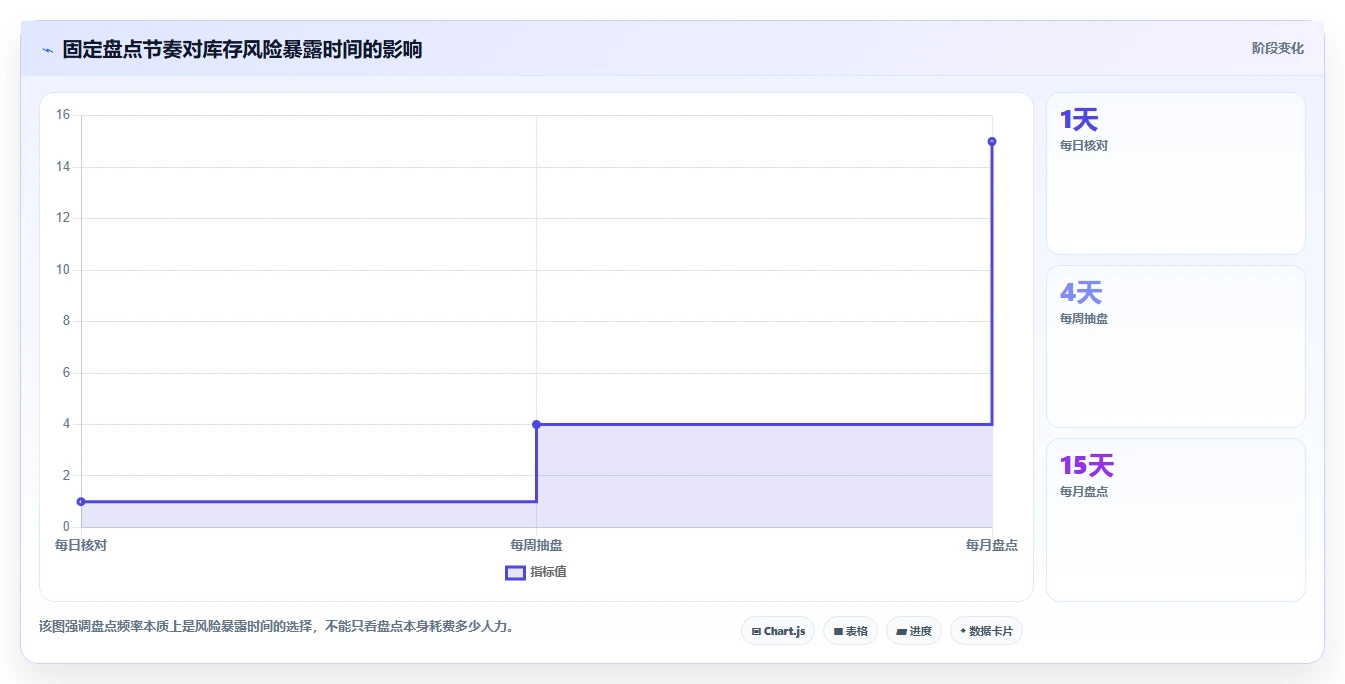Select the Chart.js tag pill
Image resolution: width=1345 pixels, height=684 pixels.
coord(778,631)
